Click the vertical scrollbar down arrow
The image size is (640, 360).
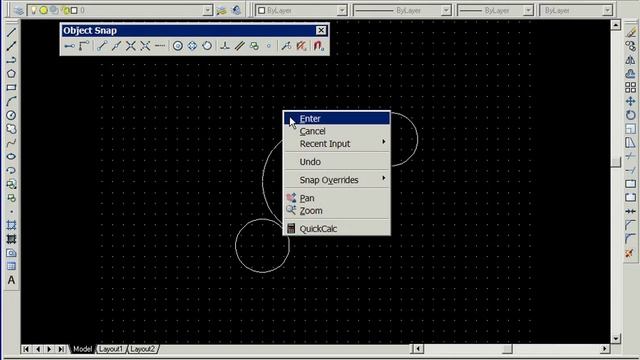[616, 339]
